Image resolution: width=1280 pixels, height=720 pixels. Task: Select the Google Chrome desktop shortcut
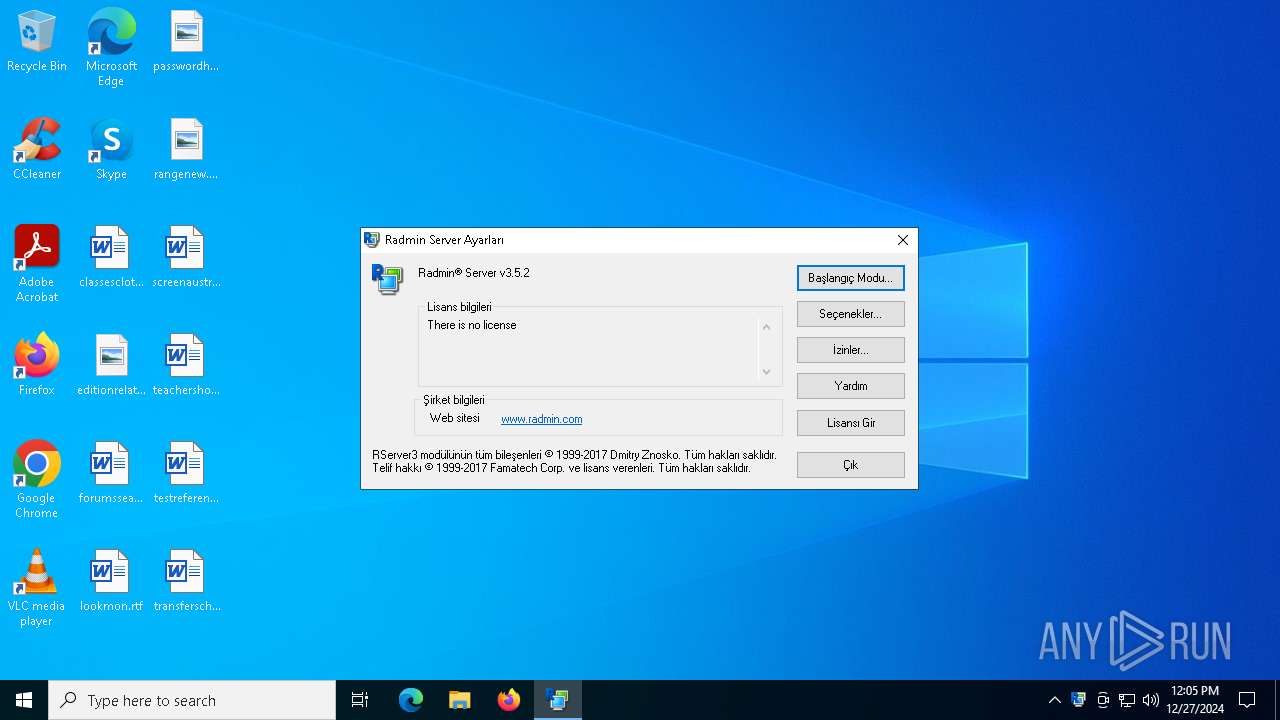coord(37,480)
